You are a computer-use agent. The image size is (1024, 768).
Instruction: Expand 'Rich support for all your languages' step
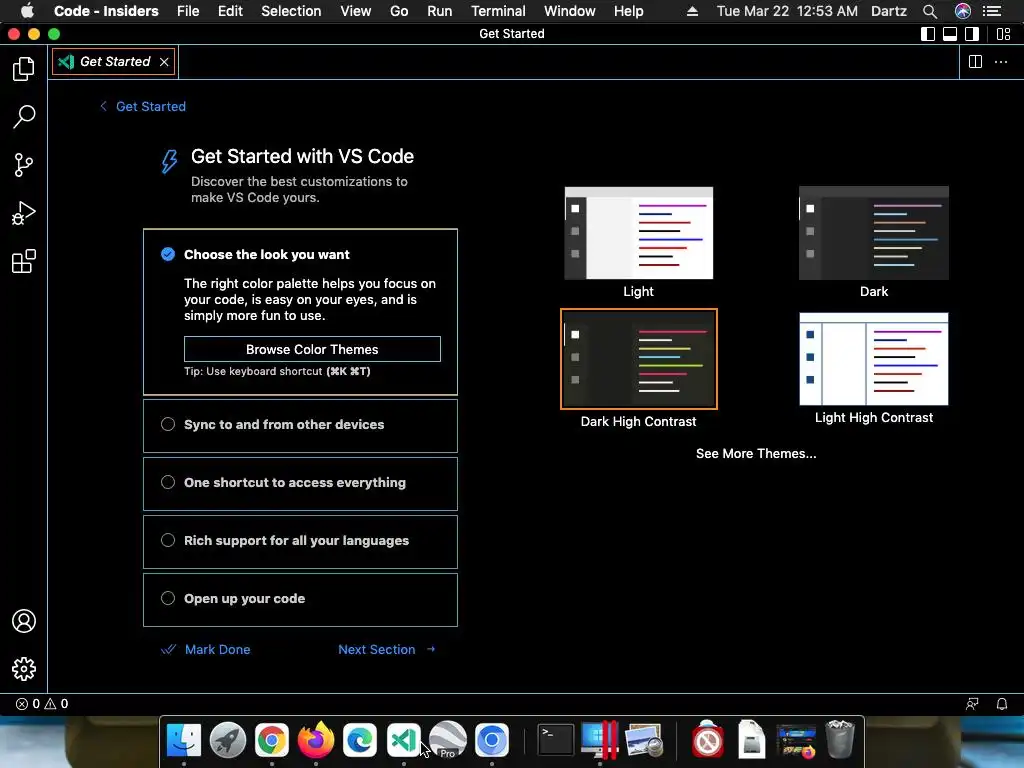[x=300, y=542]
